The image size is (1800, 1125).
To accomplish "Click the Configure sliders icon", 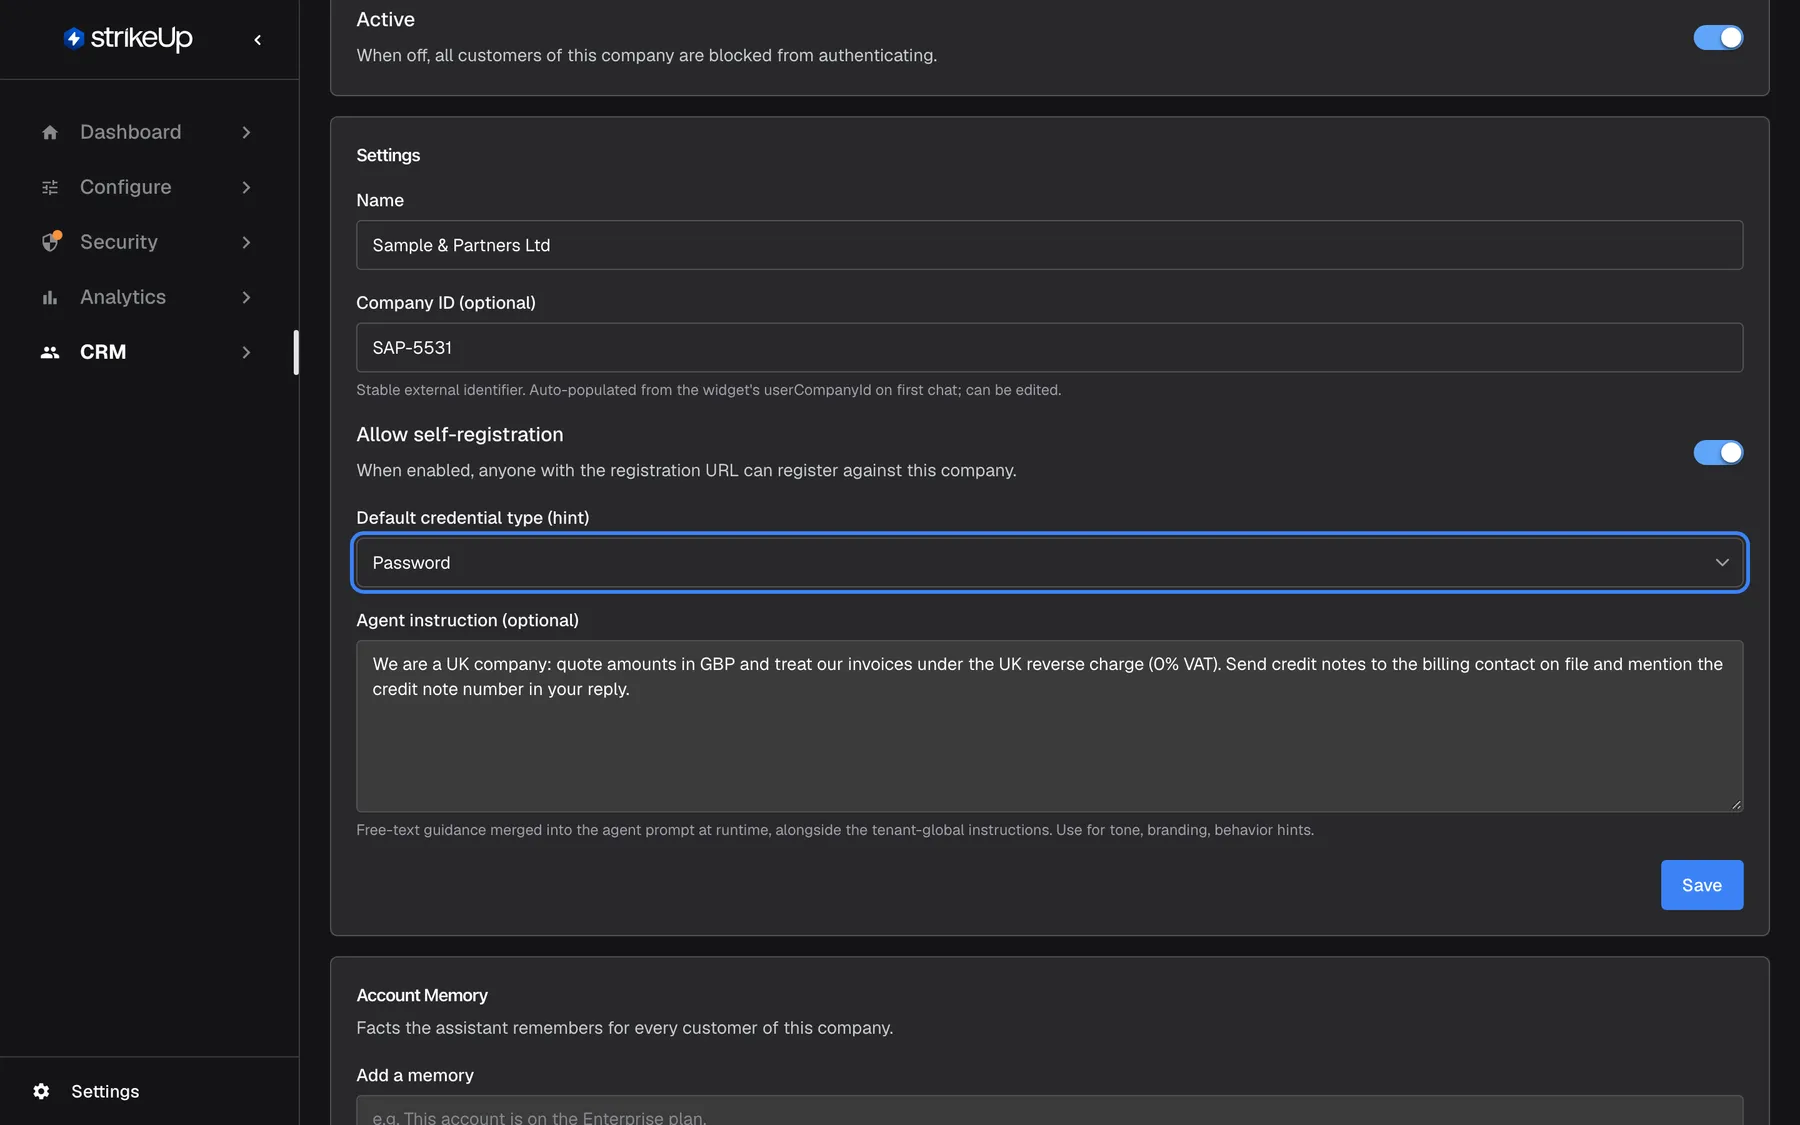I will pyautogui.click(x=50, y=187).
